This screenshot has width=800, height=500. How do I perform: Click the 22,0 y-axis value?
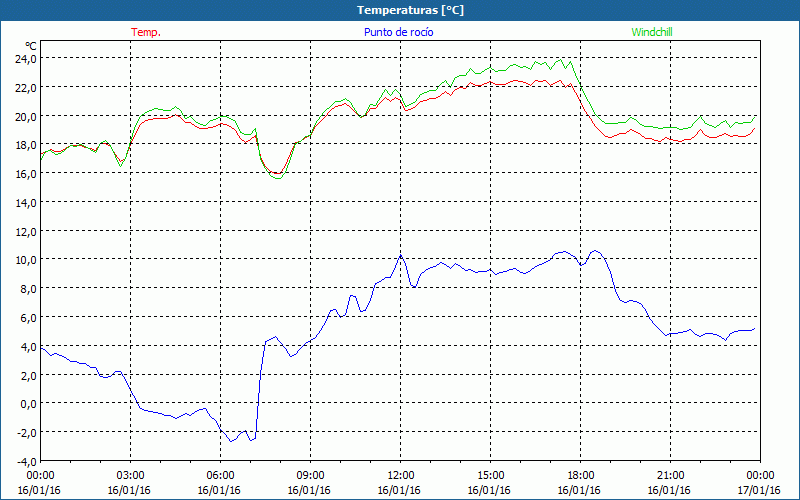click(x=26, y=88)
